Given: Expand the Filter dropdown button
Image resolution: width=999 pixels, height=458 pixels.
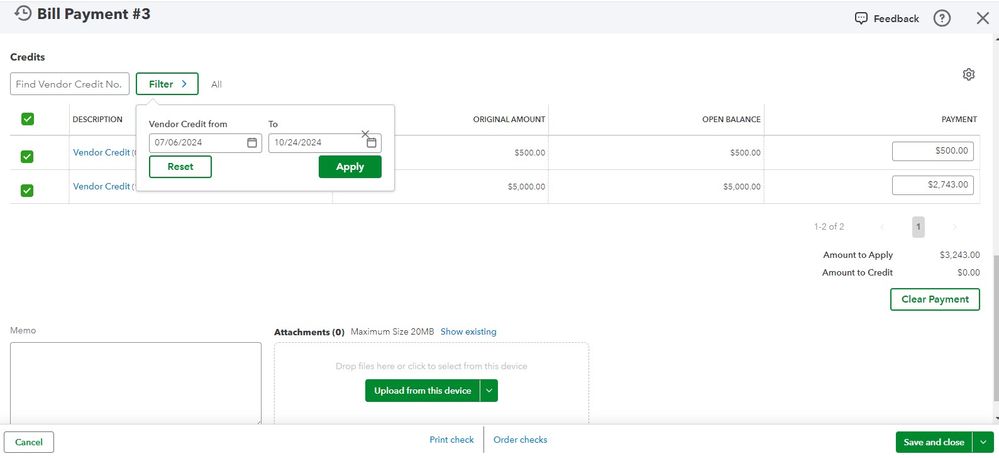Looking at the screenshot, I should click(x=167, y=84).
